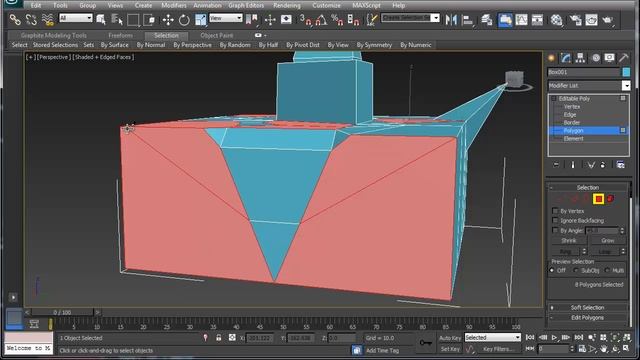
Task: Collapse the Editable Poly stack entry
Action: pyautogui.click(x=554, y=98)
